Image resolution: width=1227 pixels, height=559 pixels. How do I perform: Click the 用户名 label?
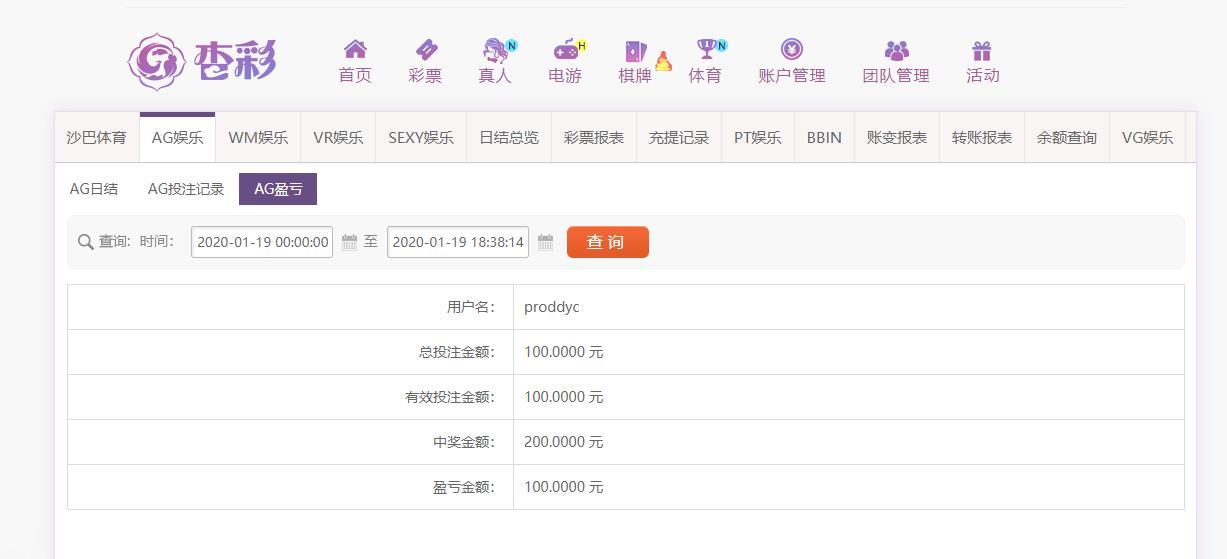[471, 307]
